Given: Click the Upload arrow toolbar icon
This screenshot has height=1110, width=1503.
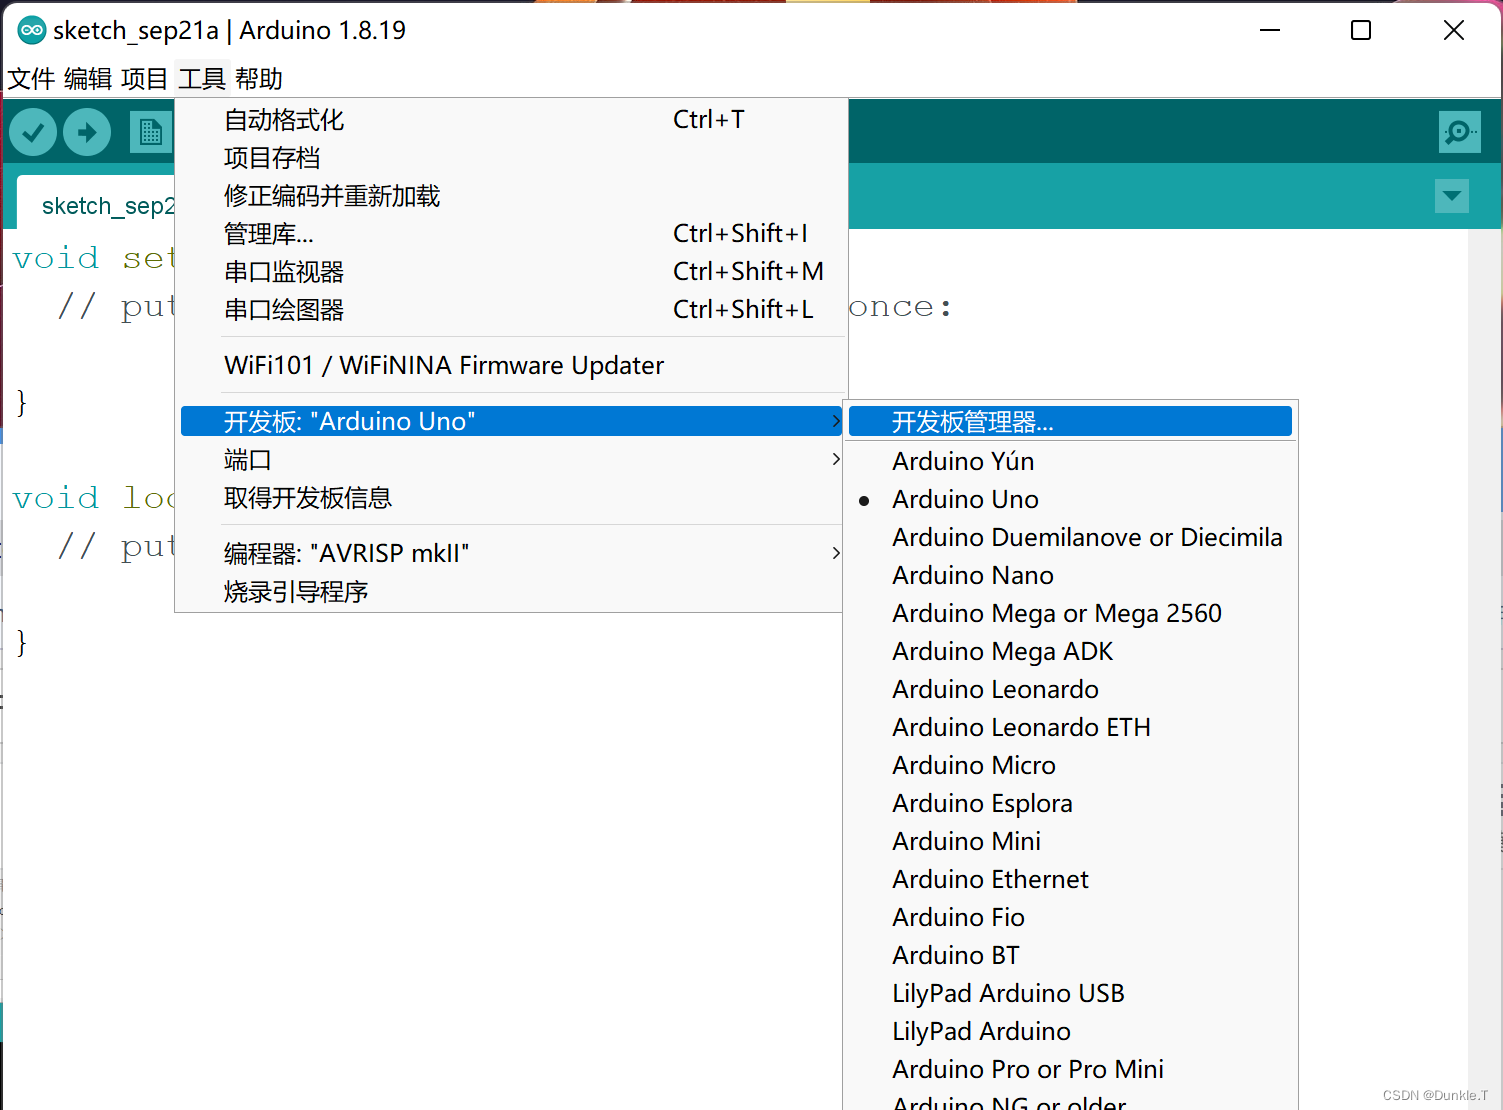Looking at the screenshot, I should tap(87, 132).
